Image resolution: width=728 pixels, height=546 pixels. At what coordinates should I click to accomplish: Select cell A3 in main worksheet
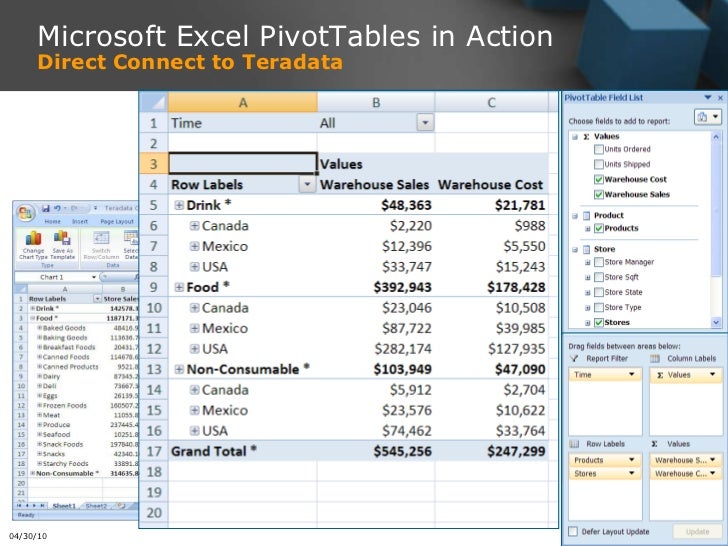(x=243, y=164)
